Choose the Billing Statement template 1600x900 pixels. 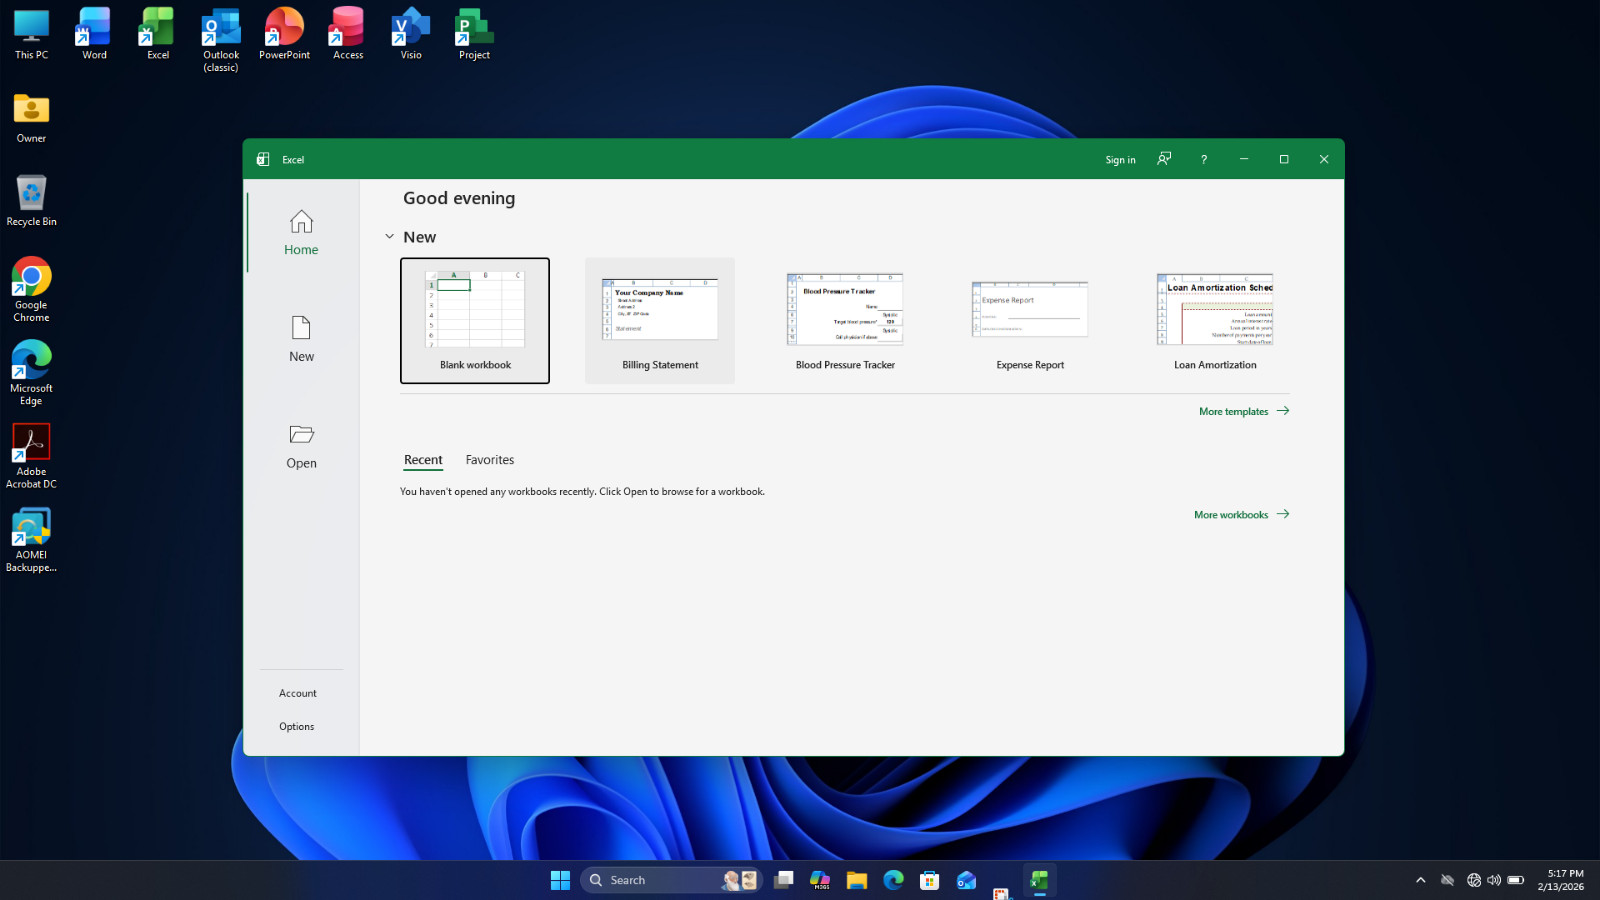coord(660,321)
